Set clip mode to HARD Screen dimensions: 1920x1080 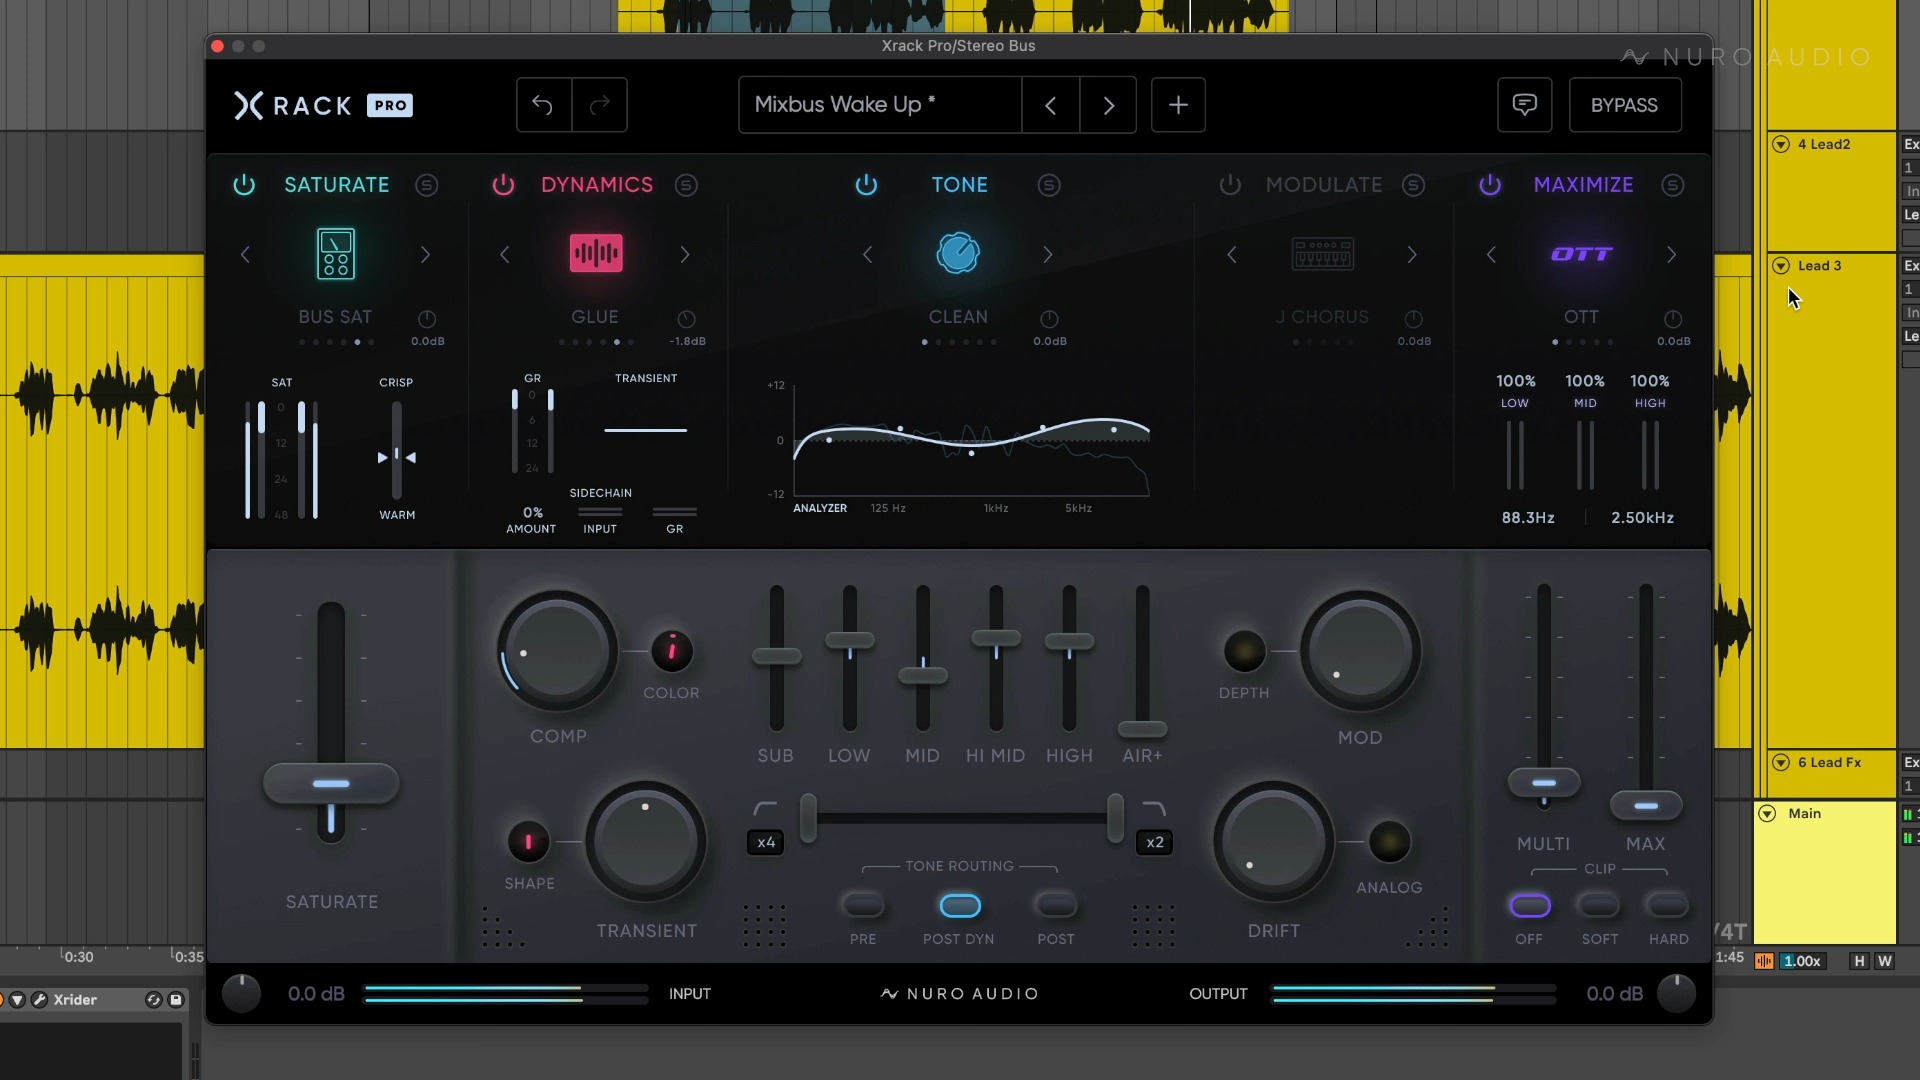coord(1668,906)
